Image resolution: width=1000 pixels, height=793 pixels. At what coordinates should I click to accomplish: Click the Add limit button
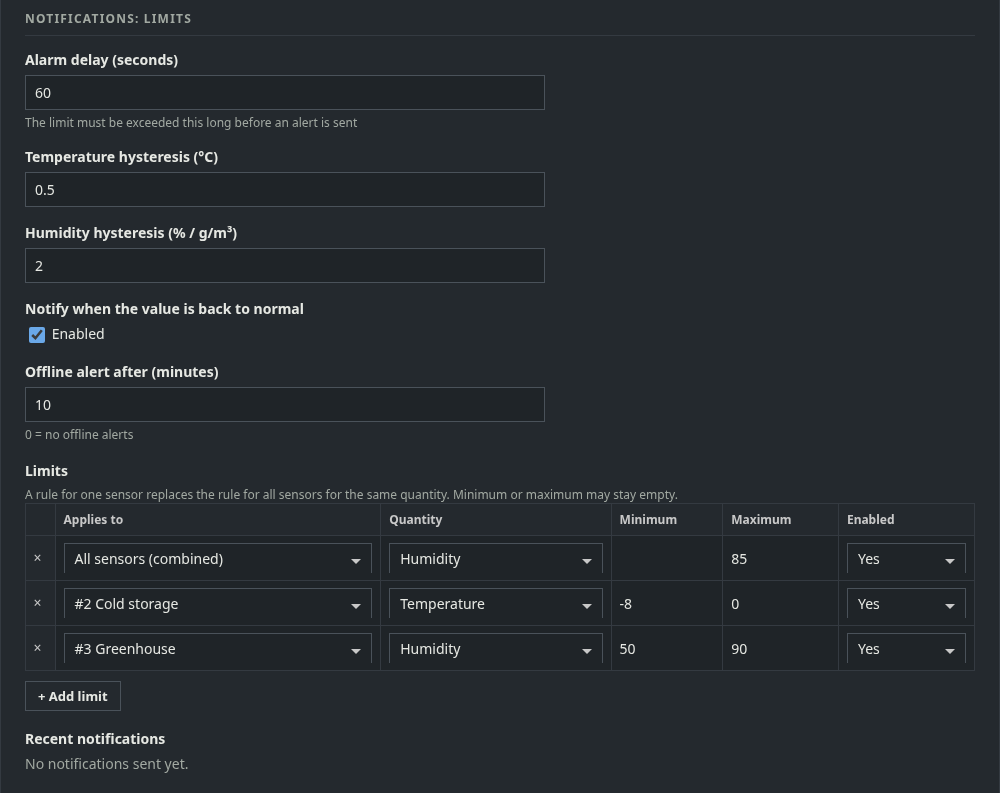coord(73,696)
